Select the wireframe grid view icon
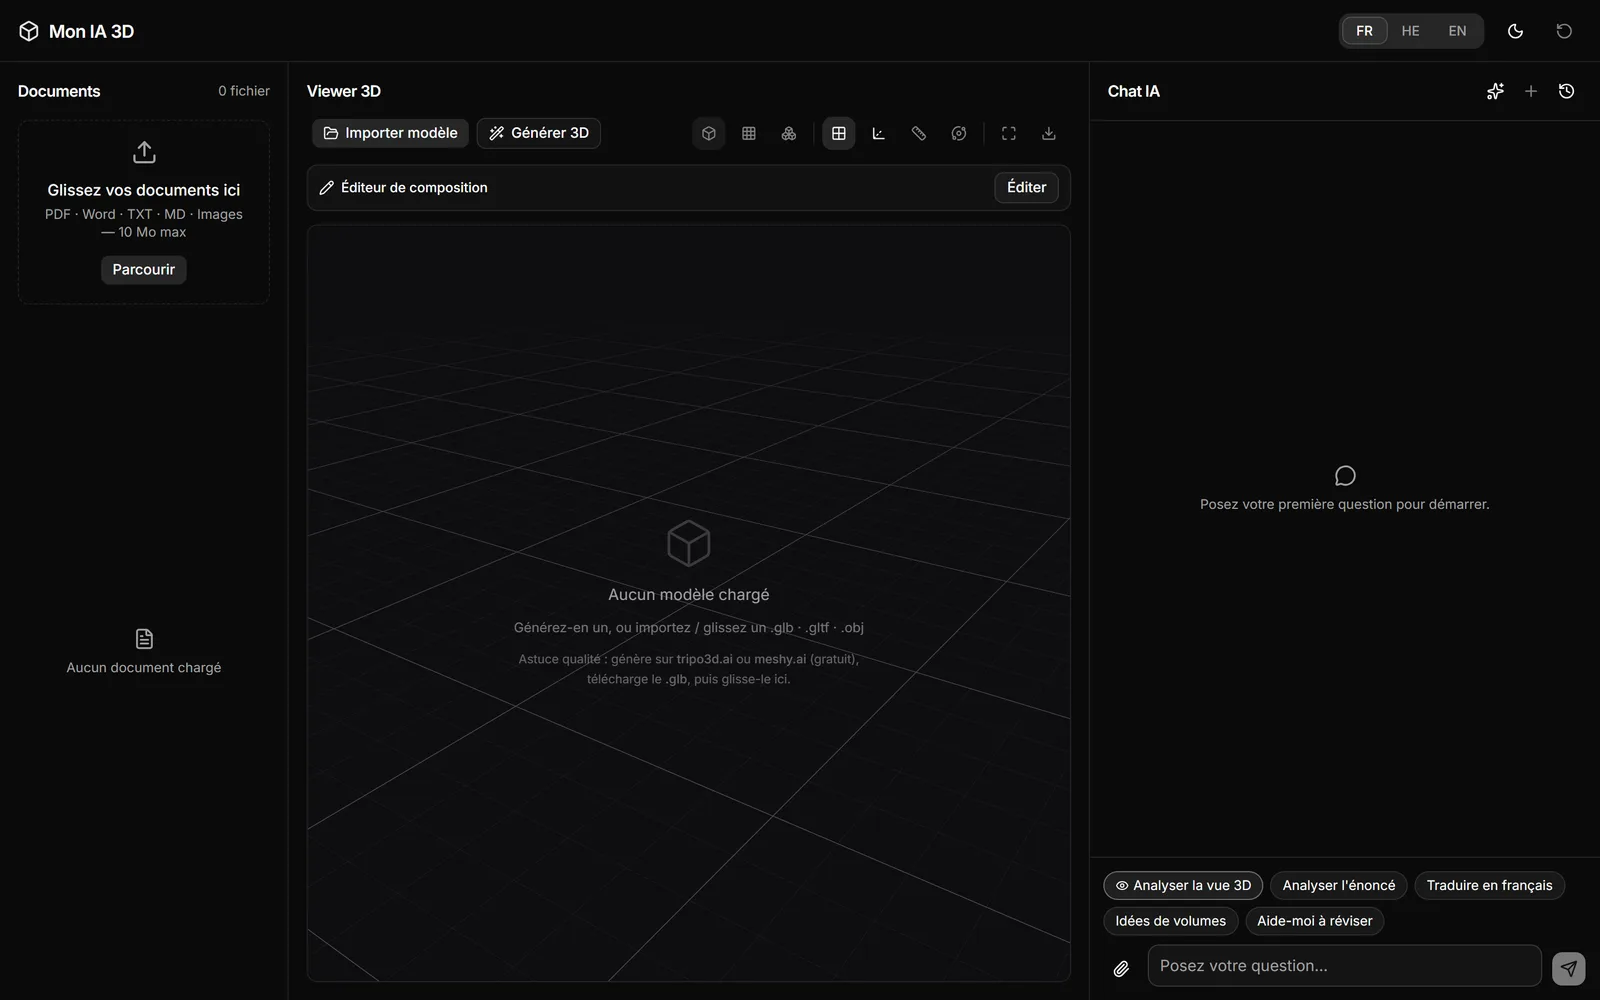The height and width of the screenshot is (1000, 1600). 748,133
